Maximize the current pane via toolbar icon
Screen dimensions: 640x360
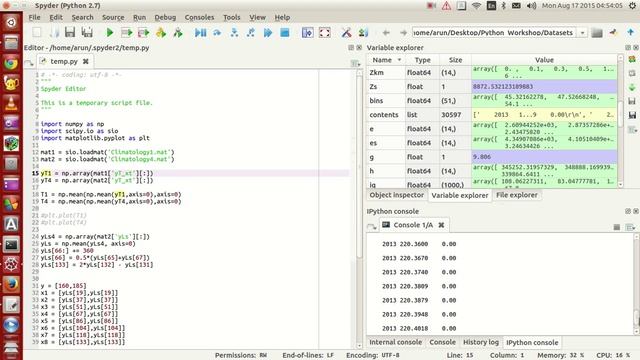point(307,32)
